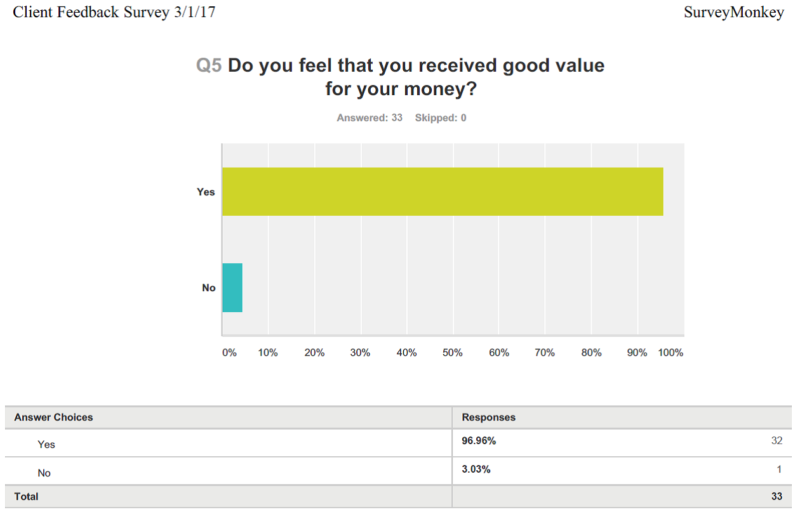Click the teal No bar in chart
This screenshot has height=519, width=800.
(232, 287)
